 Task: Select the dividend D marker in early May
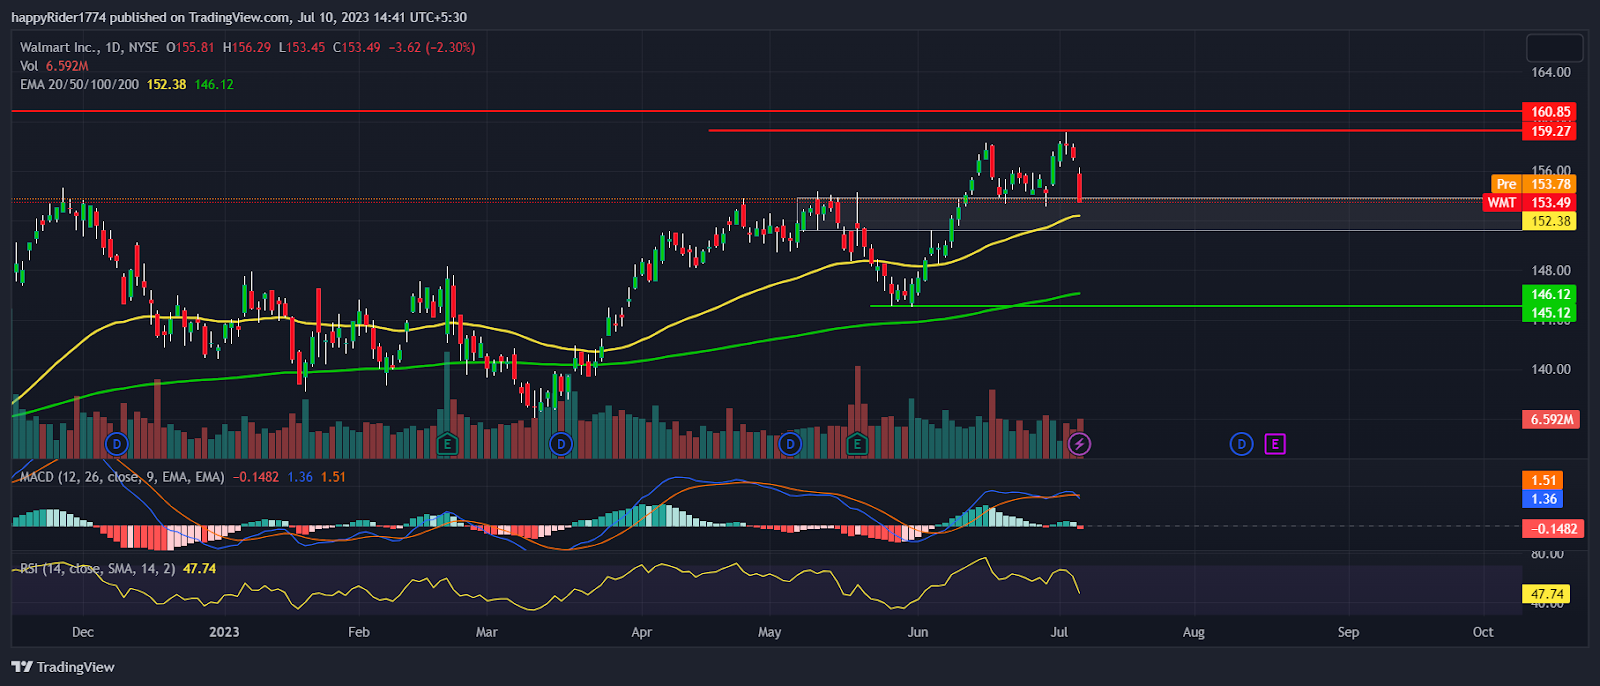coord(790,443)
